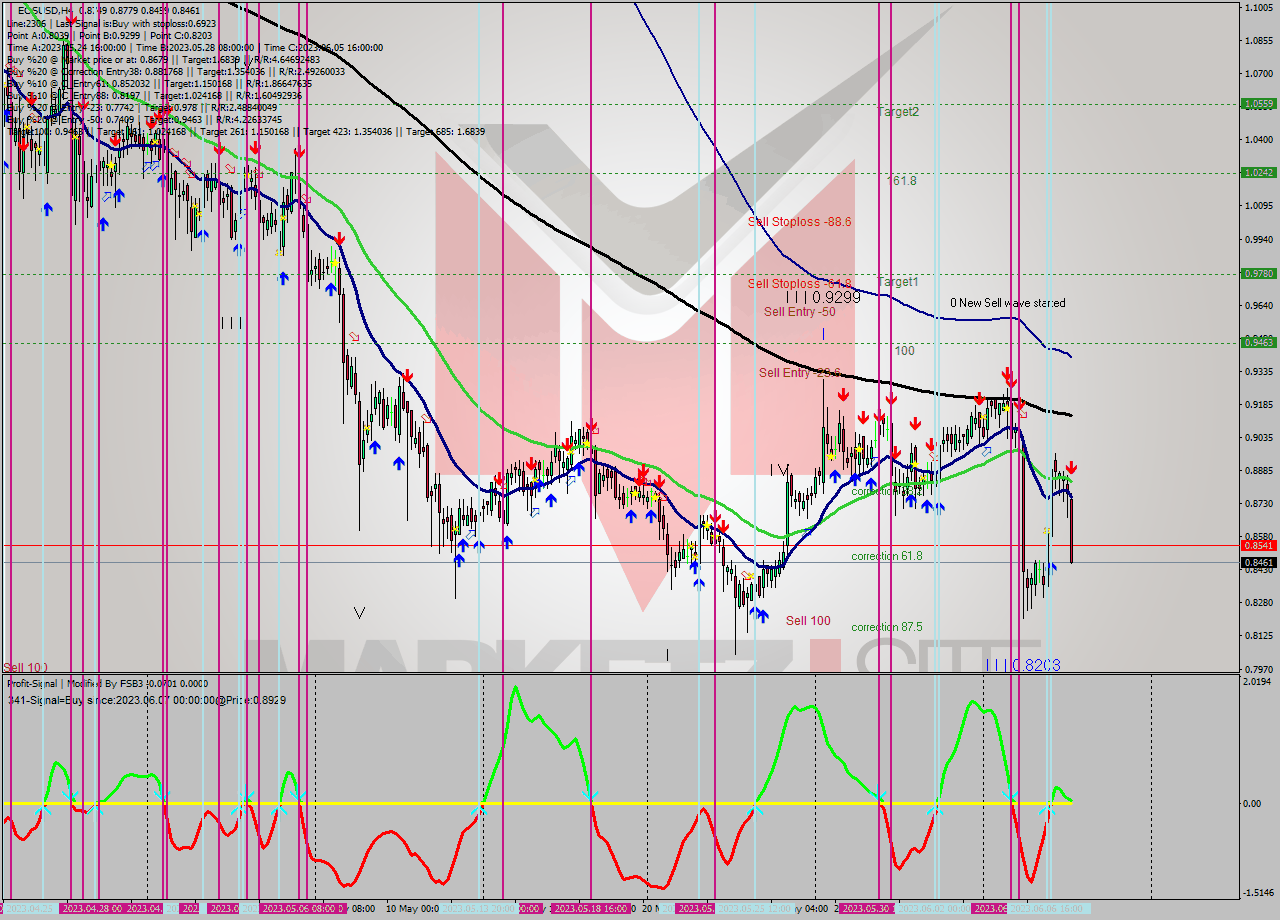
Task: Click the 'I V' wave label near 0.8885
Action: point(780,469)
